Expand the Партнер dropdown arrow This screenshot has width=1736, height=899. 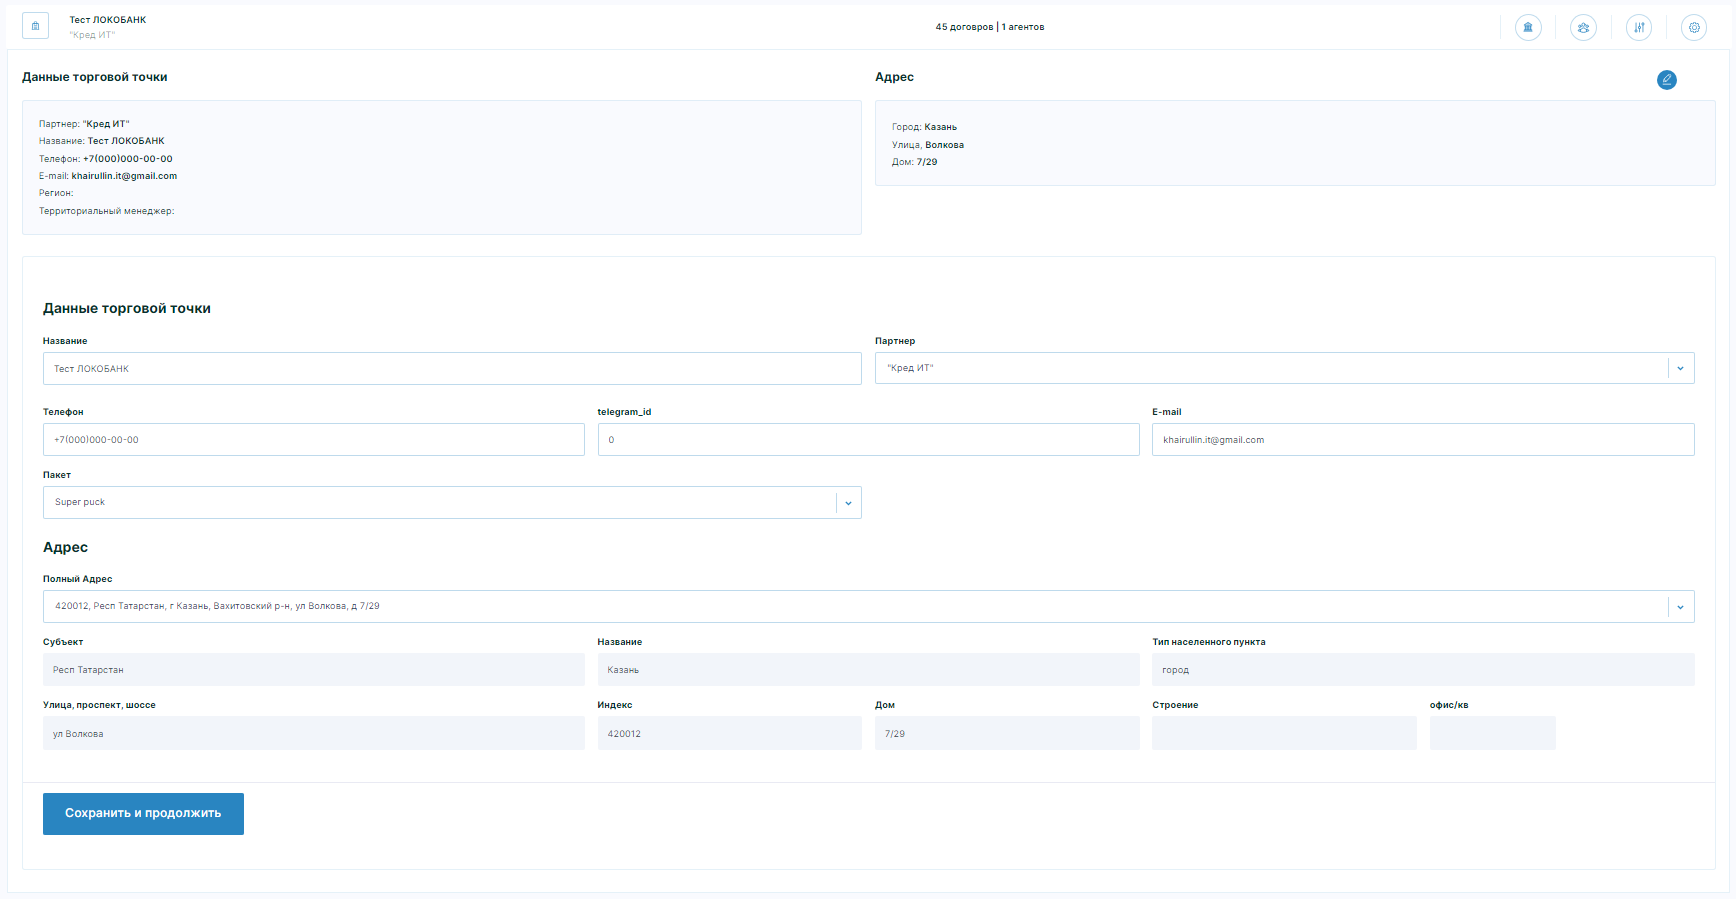(x=1680, y=368)
